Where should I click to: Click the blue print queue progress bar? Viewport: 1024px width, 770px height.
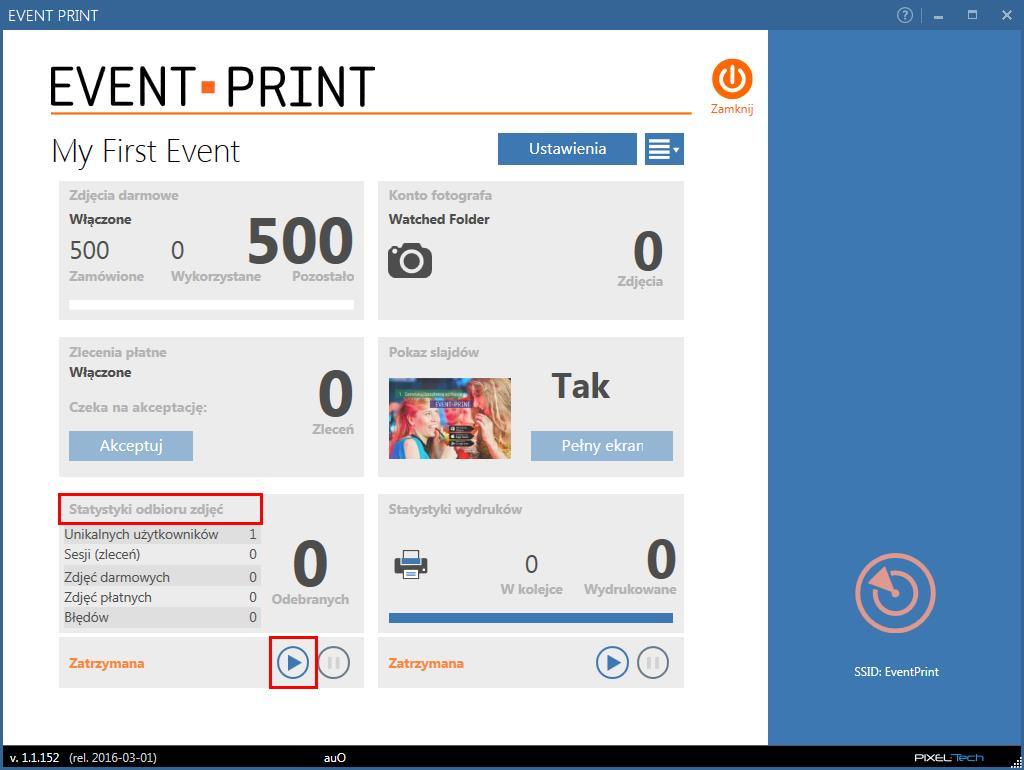pos(530,618)
